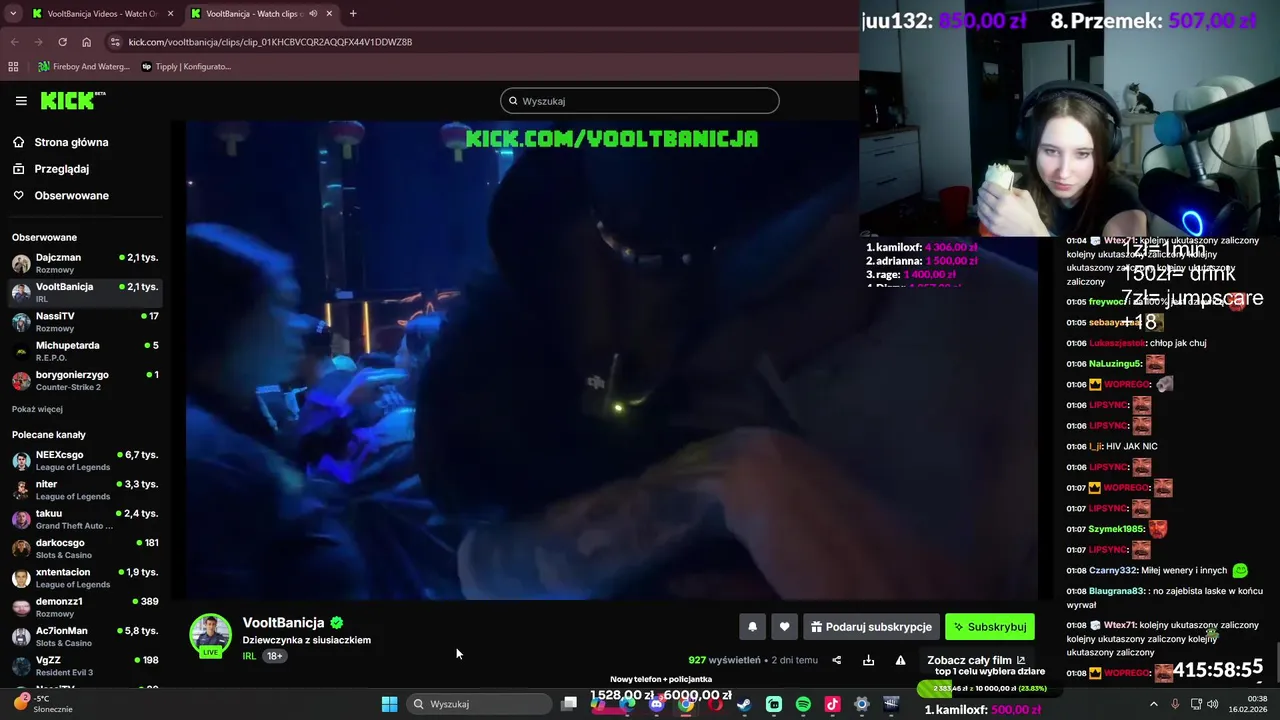Click Podaruj subskrypcje button
The width and height of the screenshot is (1280, 720).
(x=871, y=627)
